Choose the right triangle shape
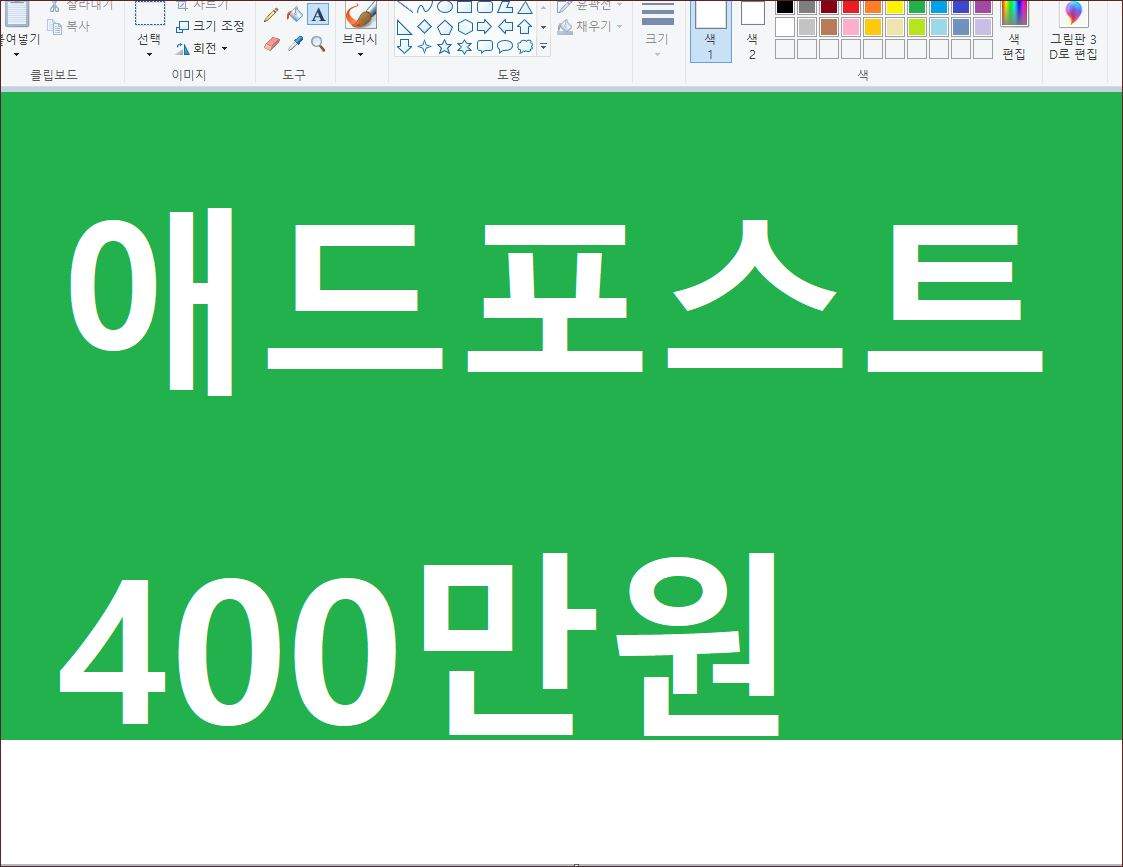 pyautogui.click(x=405, y=27)
